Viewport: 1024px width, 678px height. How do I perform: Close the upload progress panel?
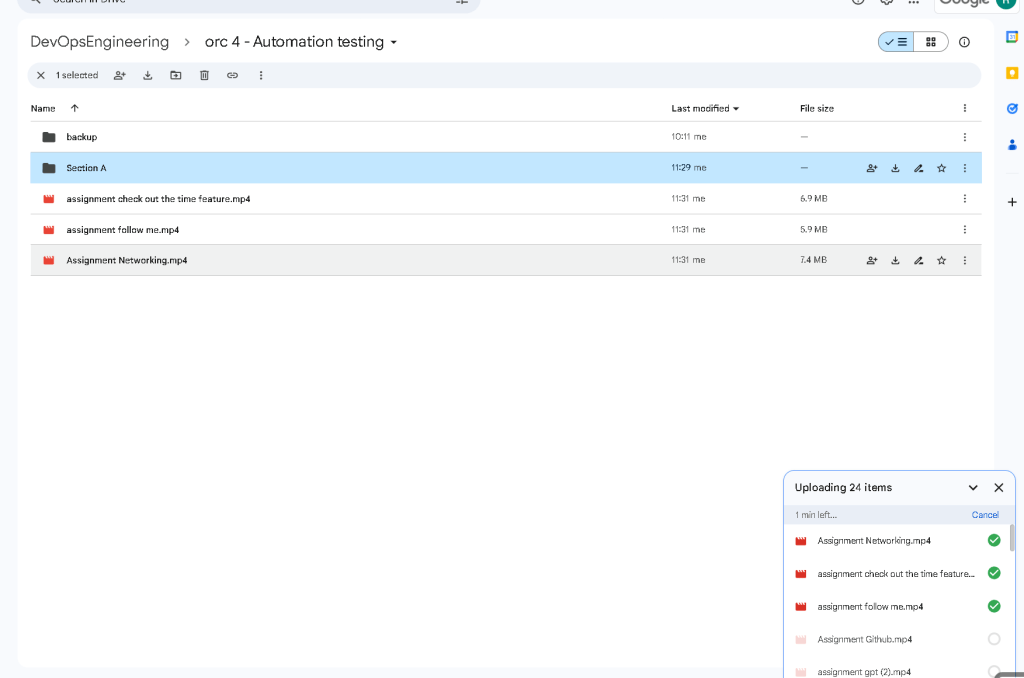coord(999,488)
